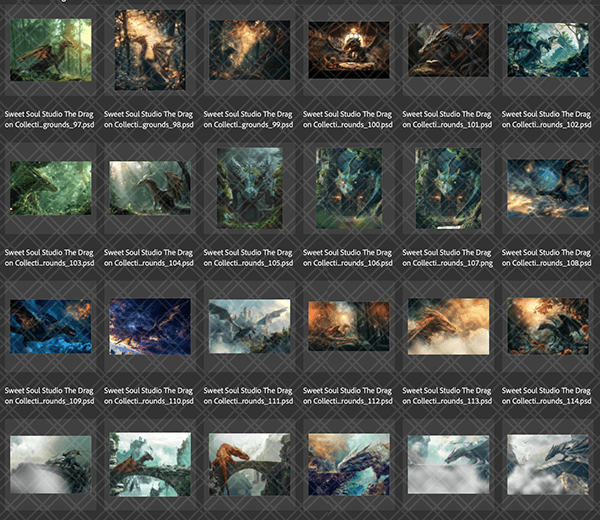Select the thumbnail image of grounds_99.psd

[x=249, y=50]
